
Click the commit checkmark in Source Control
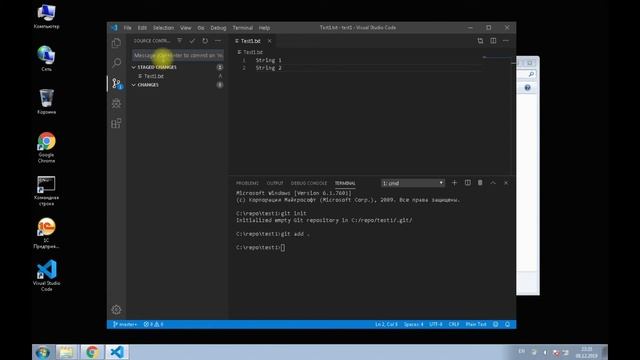[192, 41]
